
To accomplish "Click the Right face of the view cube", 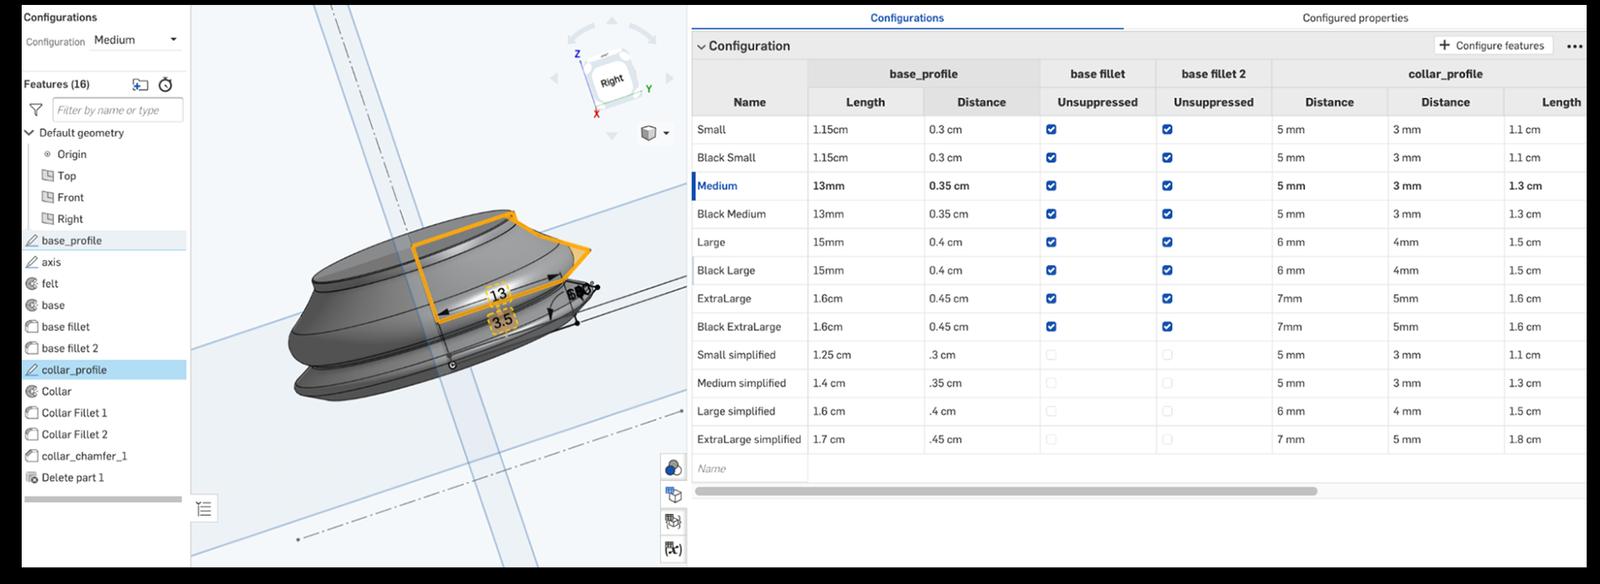I will point(612,80).
